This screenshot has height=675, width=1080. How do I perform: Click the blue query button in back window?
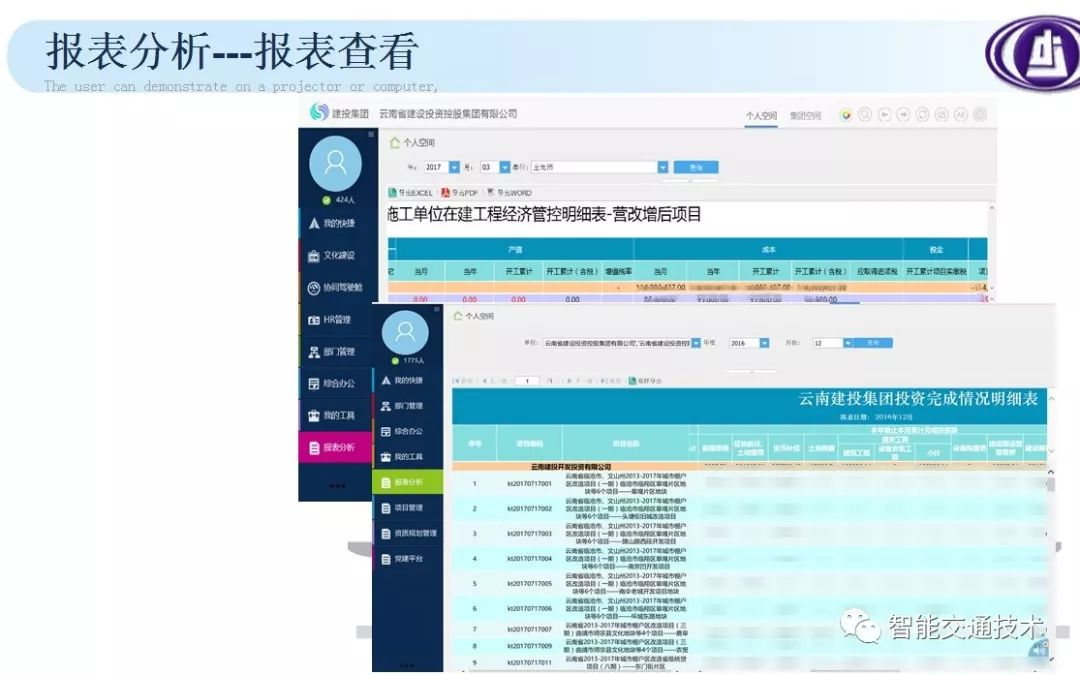(696, 167)
